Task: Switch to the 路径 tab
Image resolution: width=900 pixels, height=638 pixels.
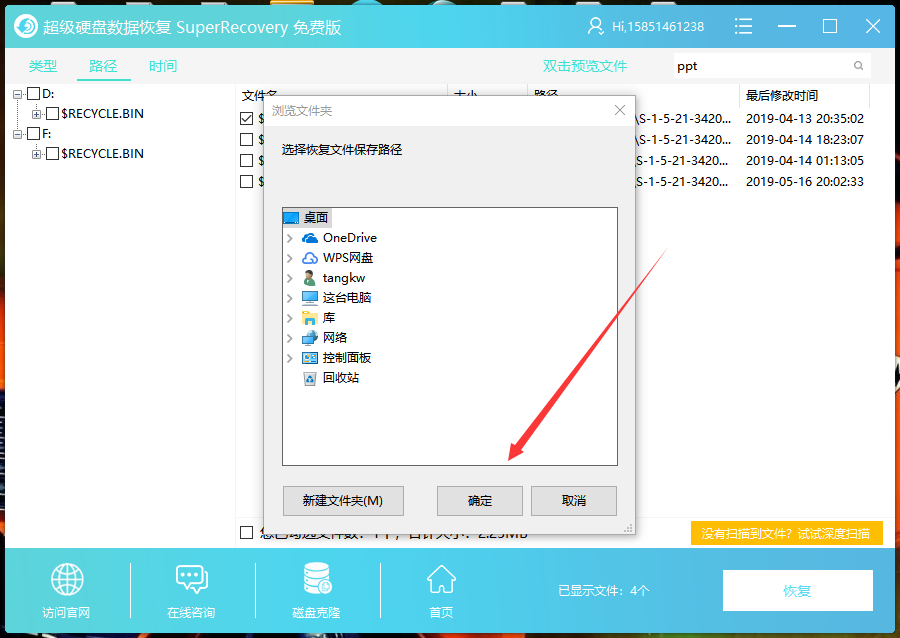Action: point(103,66)
